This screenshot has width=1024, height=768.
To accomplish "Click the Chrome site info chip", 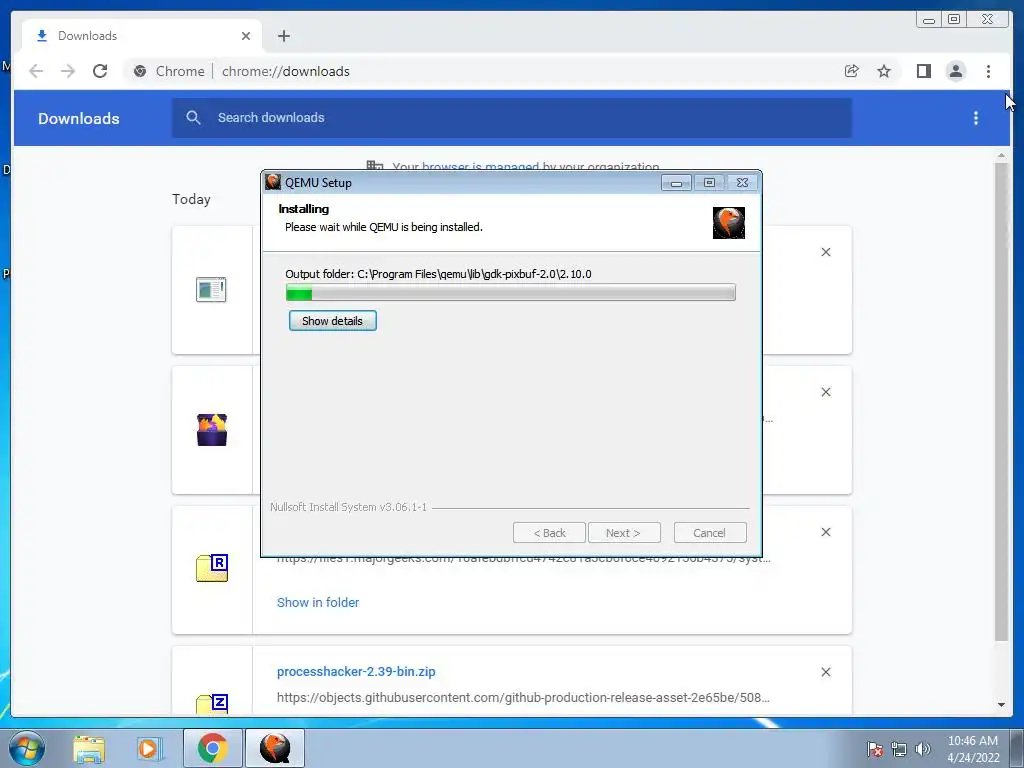I will [168, 71].
